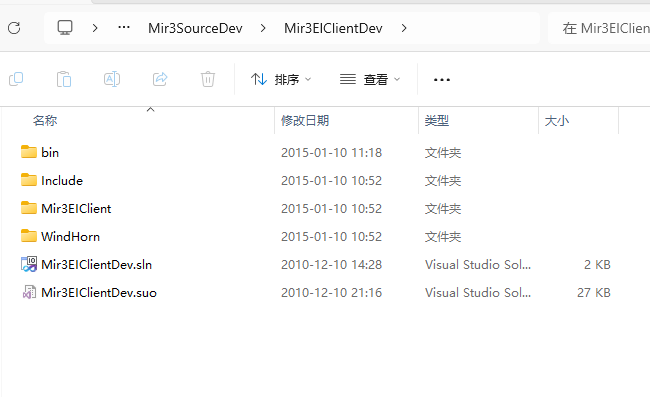Click the Share icon in the toolbar
Screen dimensions: 650x397
(x=160, y=79)
